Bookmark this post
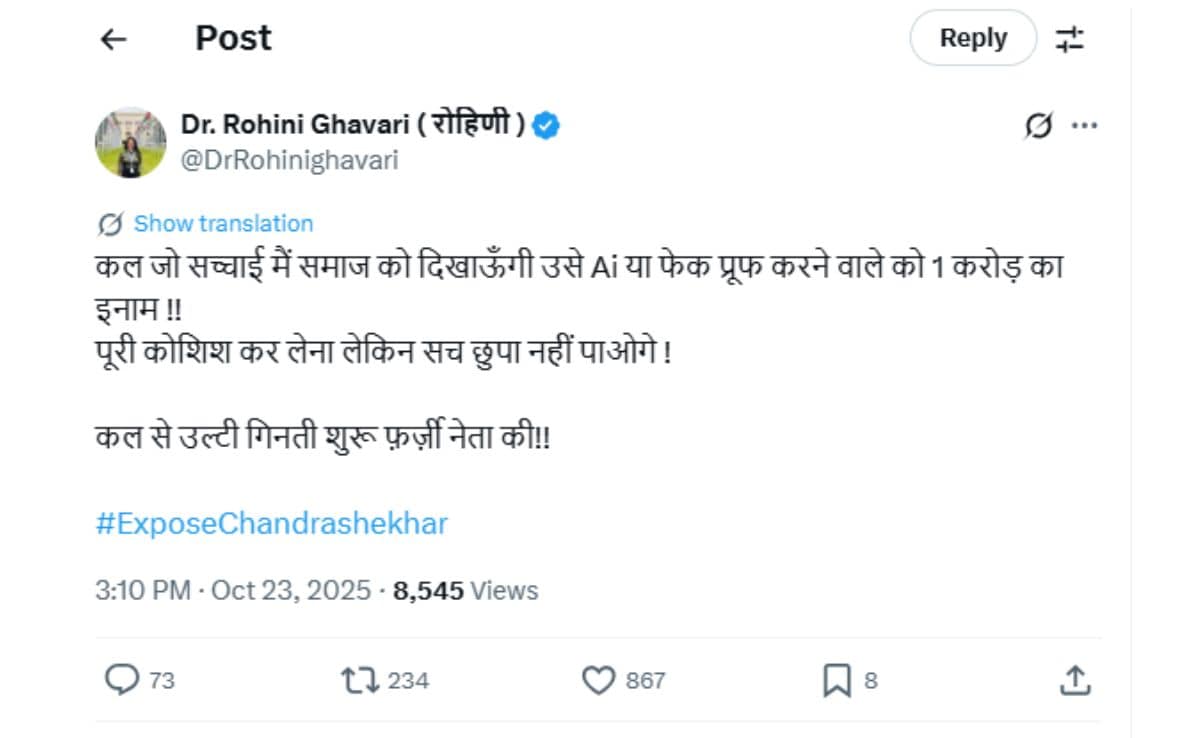Viewport: 1200px width, 738px height. [836, 681]
